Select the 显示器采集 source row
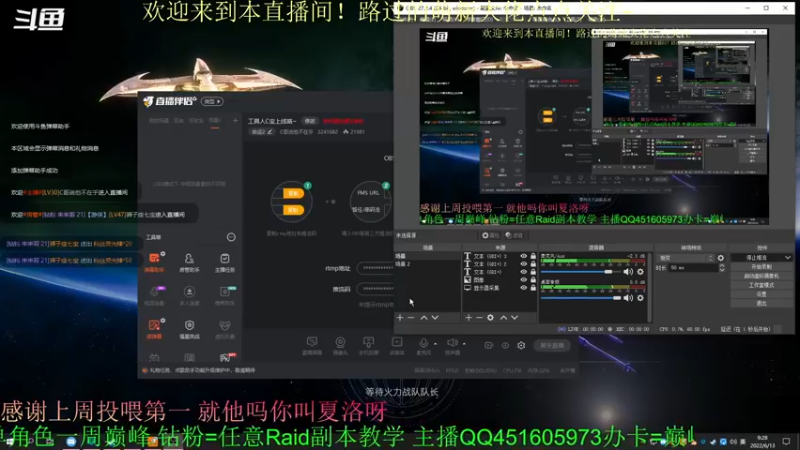This screenshot has height=450, width=800. [500, 288]
